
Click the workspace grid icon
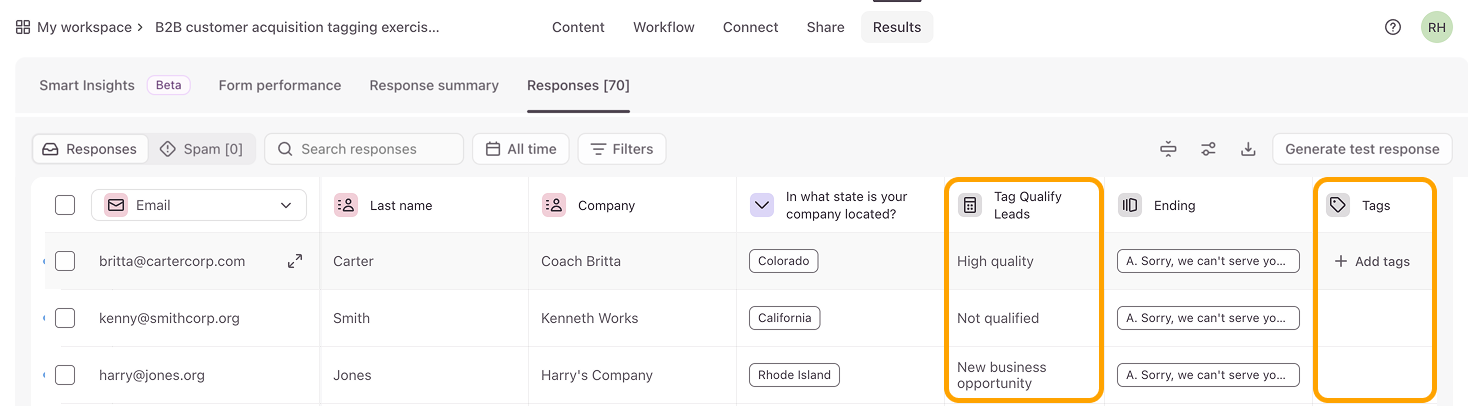(23, 27)
